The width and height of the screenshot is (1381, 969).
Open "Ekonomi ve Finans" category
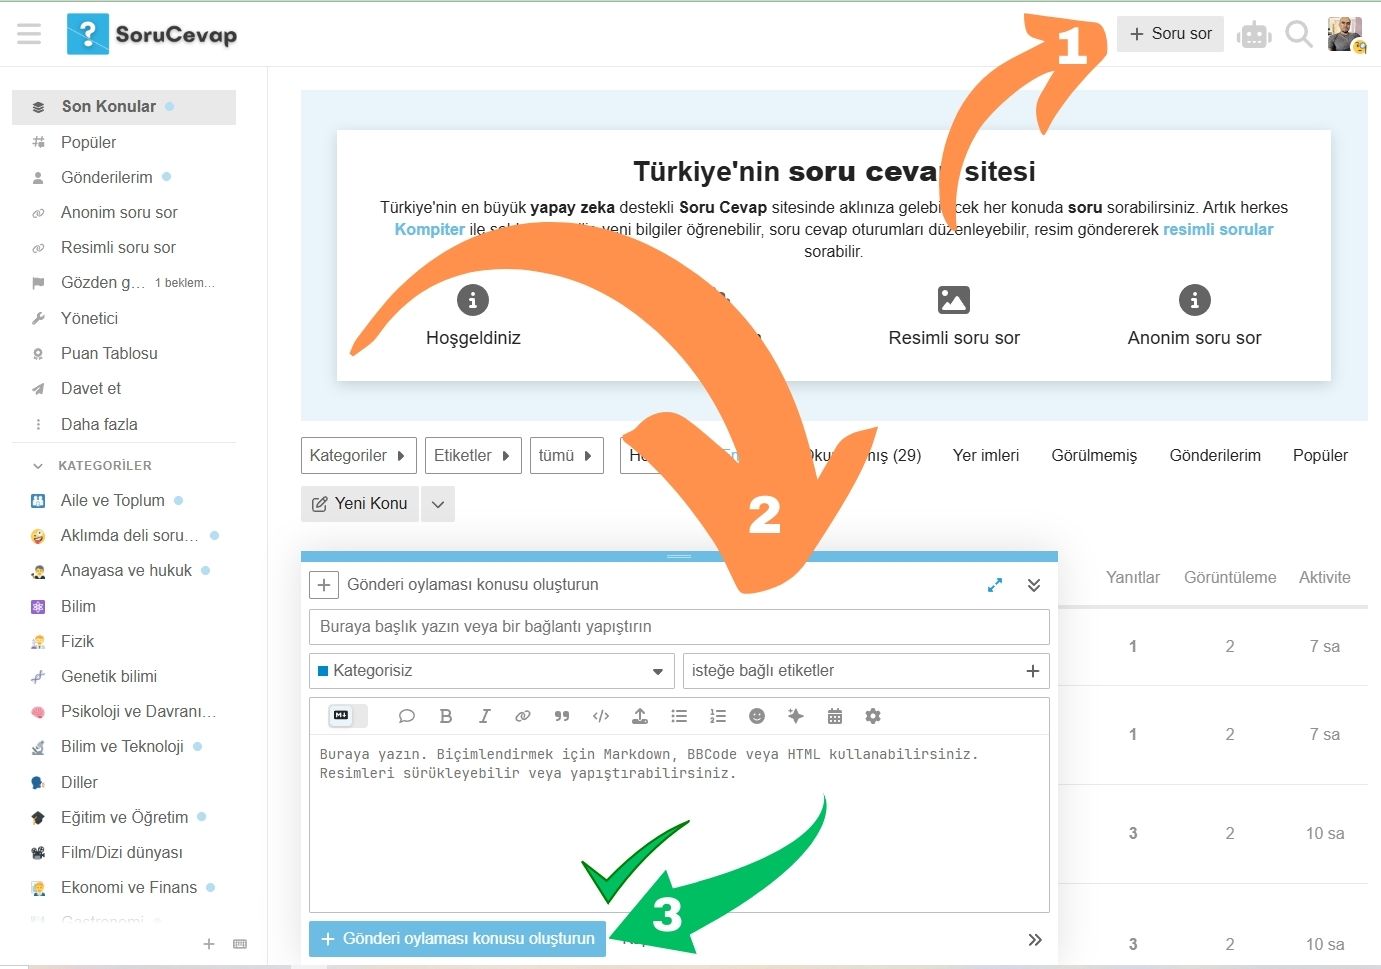(124, 887)
